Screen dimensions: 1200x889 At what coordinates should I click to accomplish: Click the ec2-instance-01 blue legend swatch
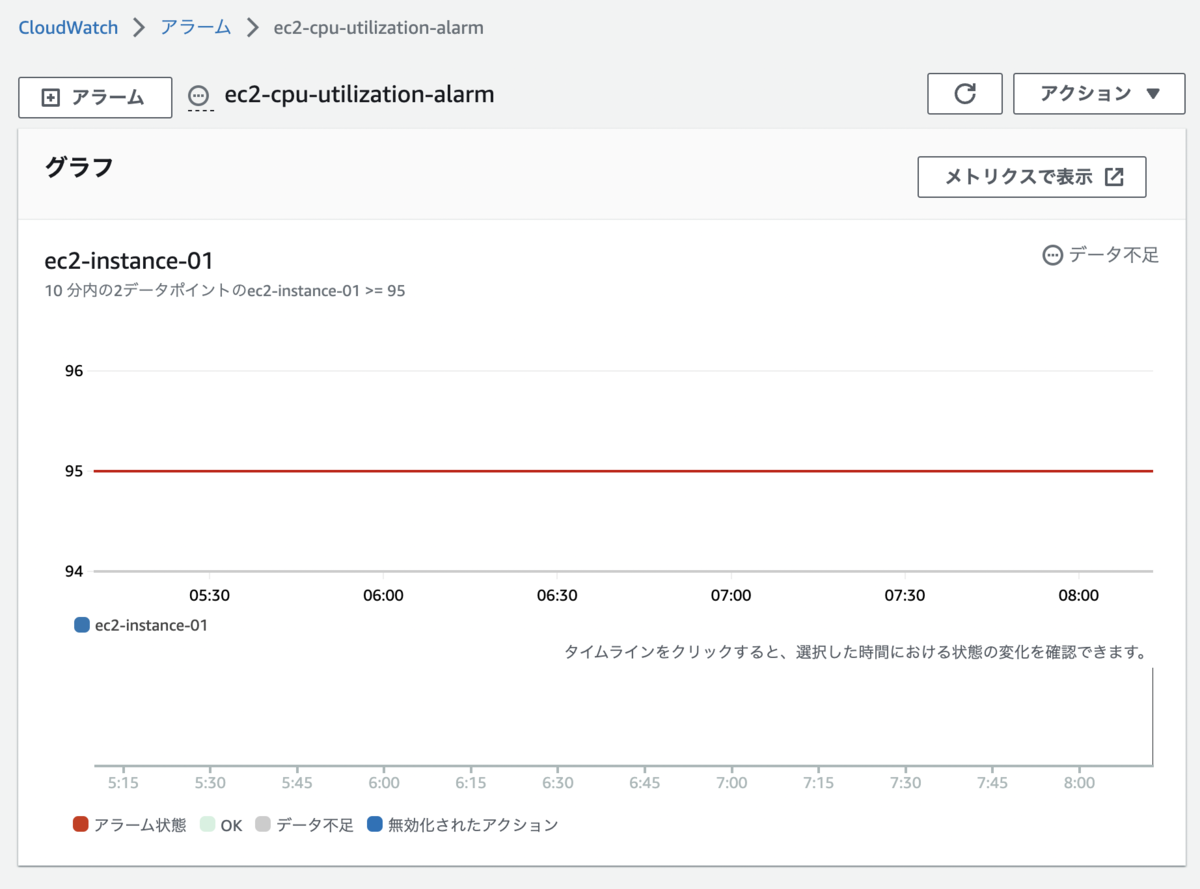click(82, 625)
